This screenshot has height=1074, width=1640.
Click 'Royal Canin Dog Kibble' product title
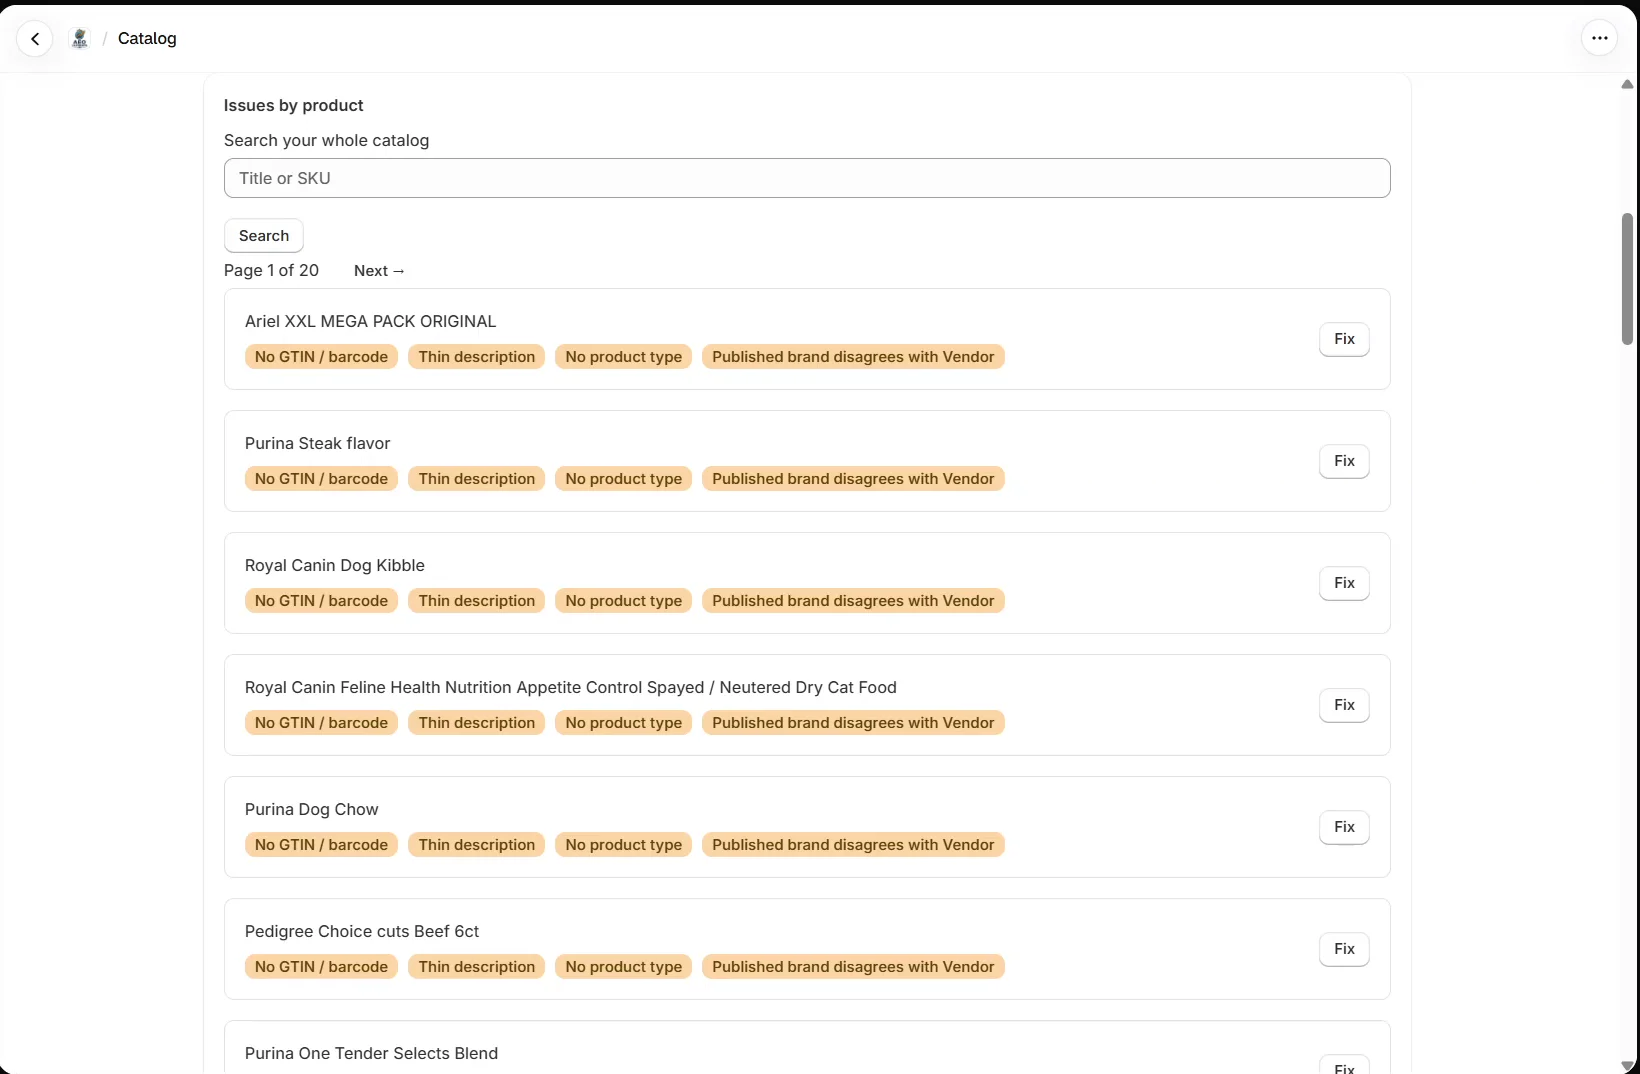click(335, 566)
